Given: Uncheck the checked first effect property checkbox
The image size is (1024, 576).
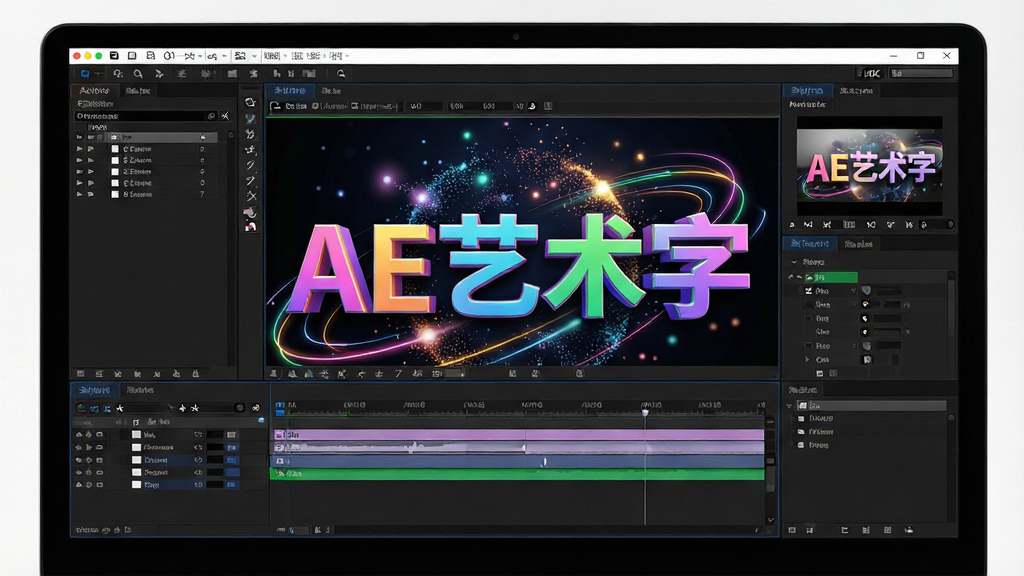Looking at the screenshot, I should point(808,291).
